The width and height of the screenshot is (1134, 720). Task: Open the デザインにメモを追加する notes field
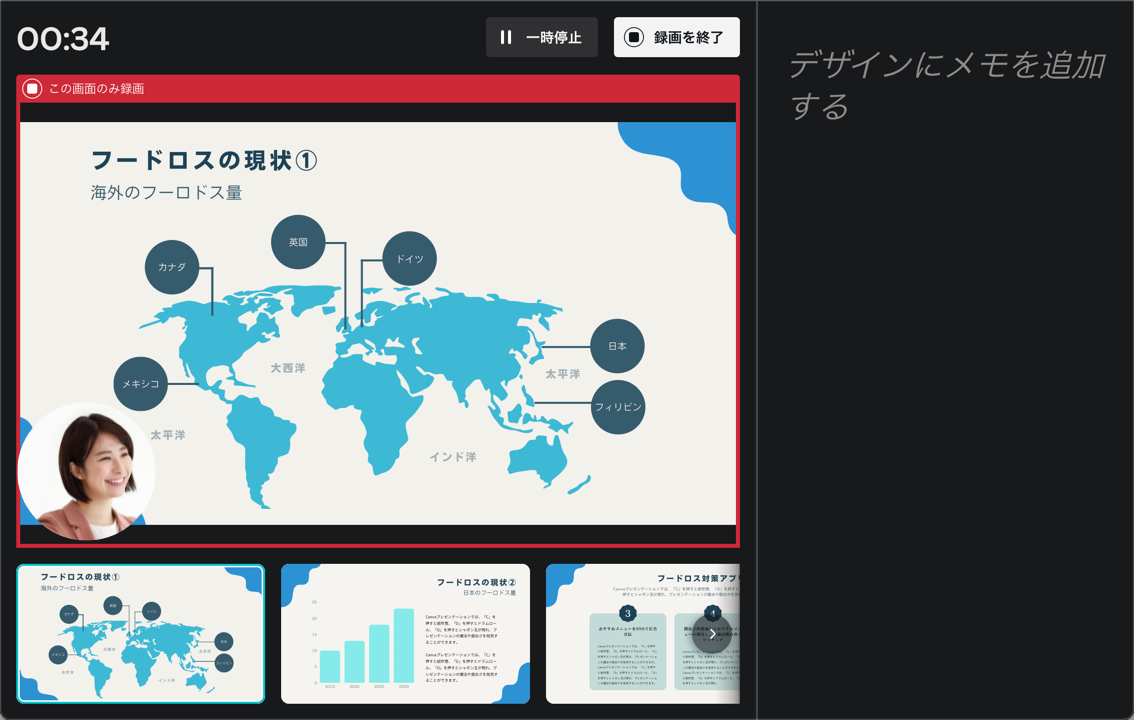coord(946,85)
